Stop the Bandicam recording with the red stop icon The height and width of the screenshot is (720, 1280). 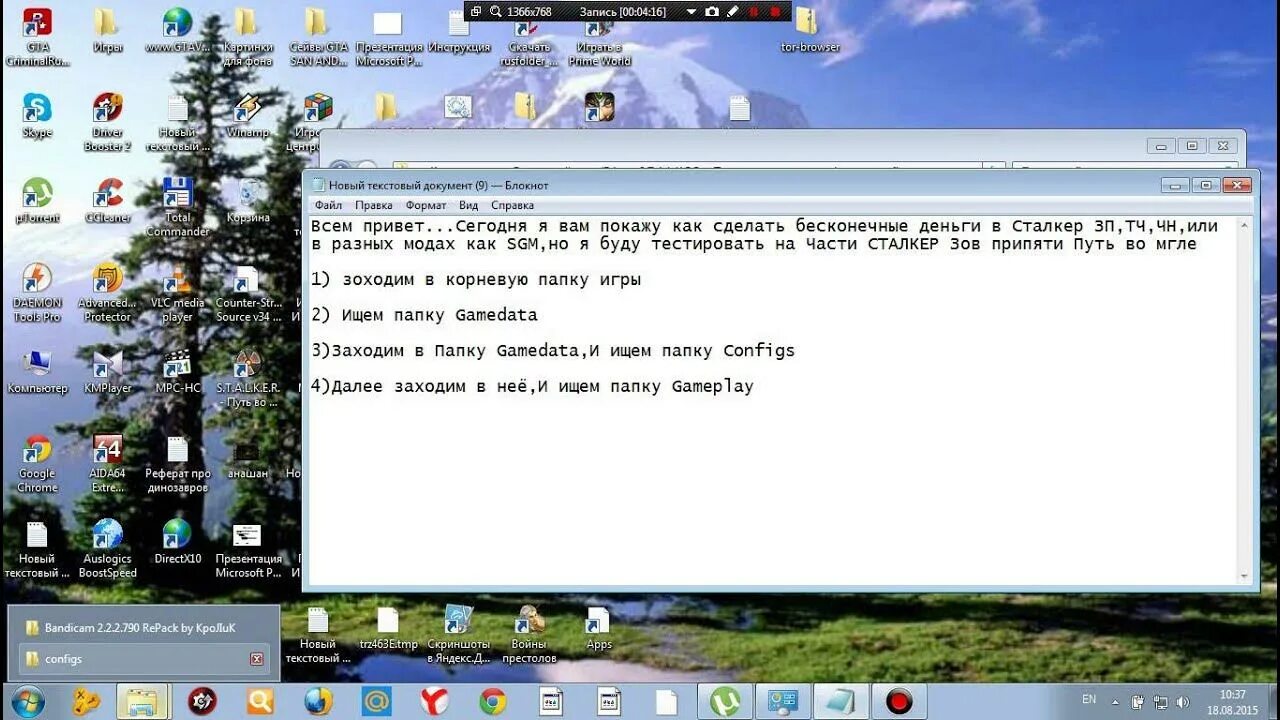click(775, 11)
